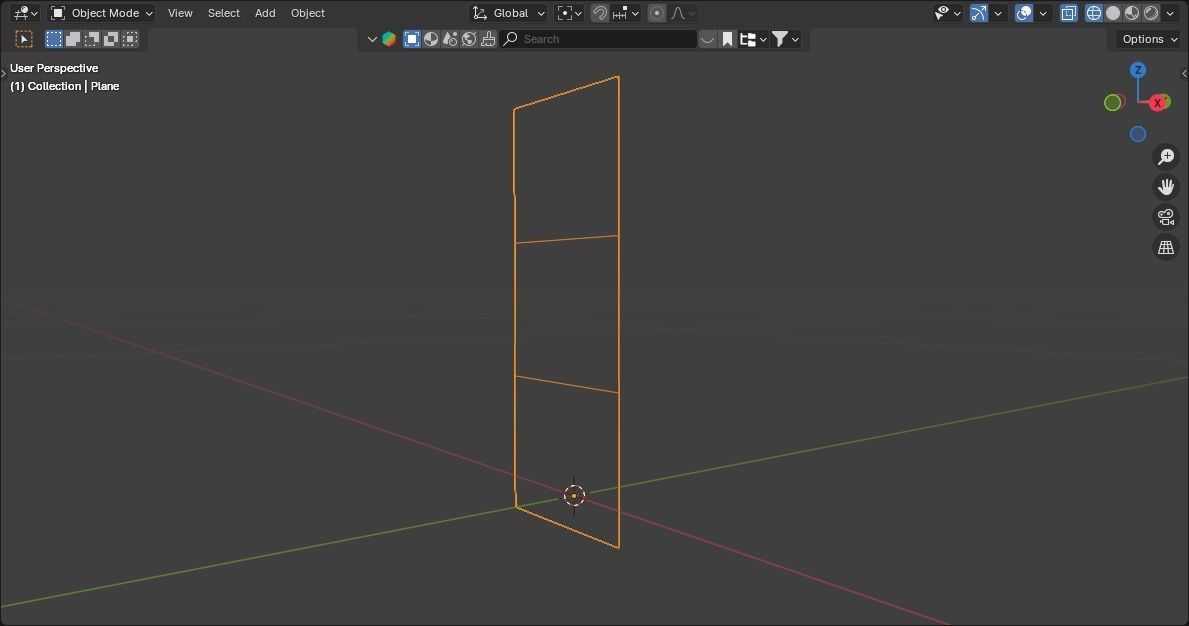The height and width of the screenshot is (626, 1189).
Task: Click the Zoom view magnifier icon
Action: coord(1165,157)
